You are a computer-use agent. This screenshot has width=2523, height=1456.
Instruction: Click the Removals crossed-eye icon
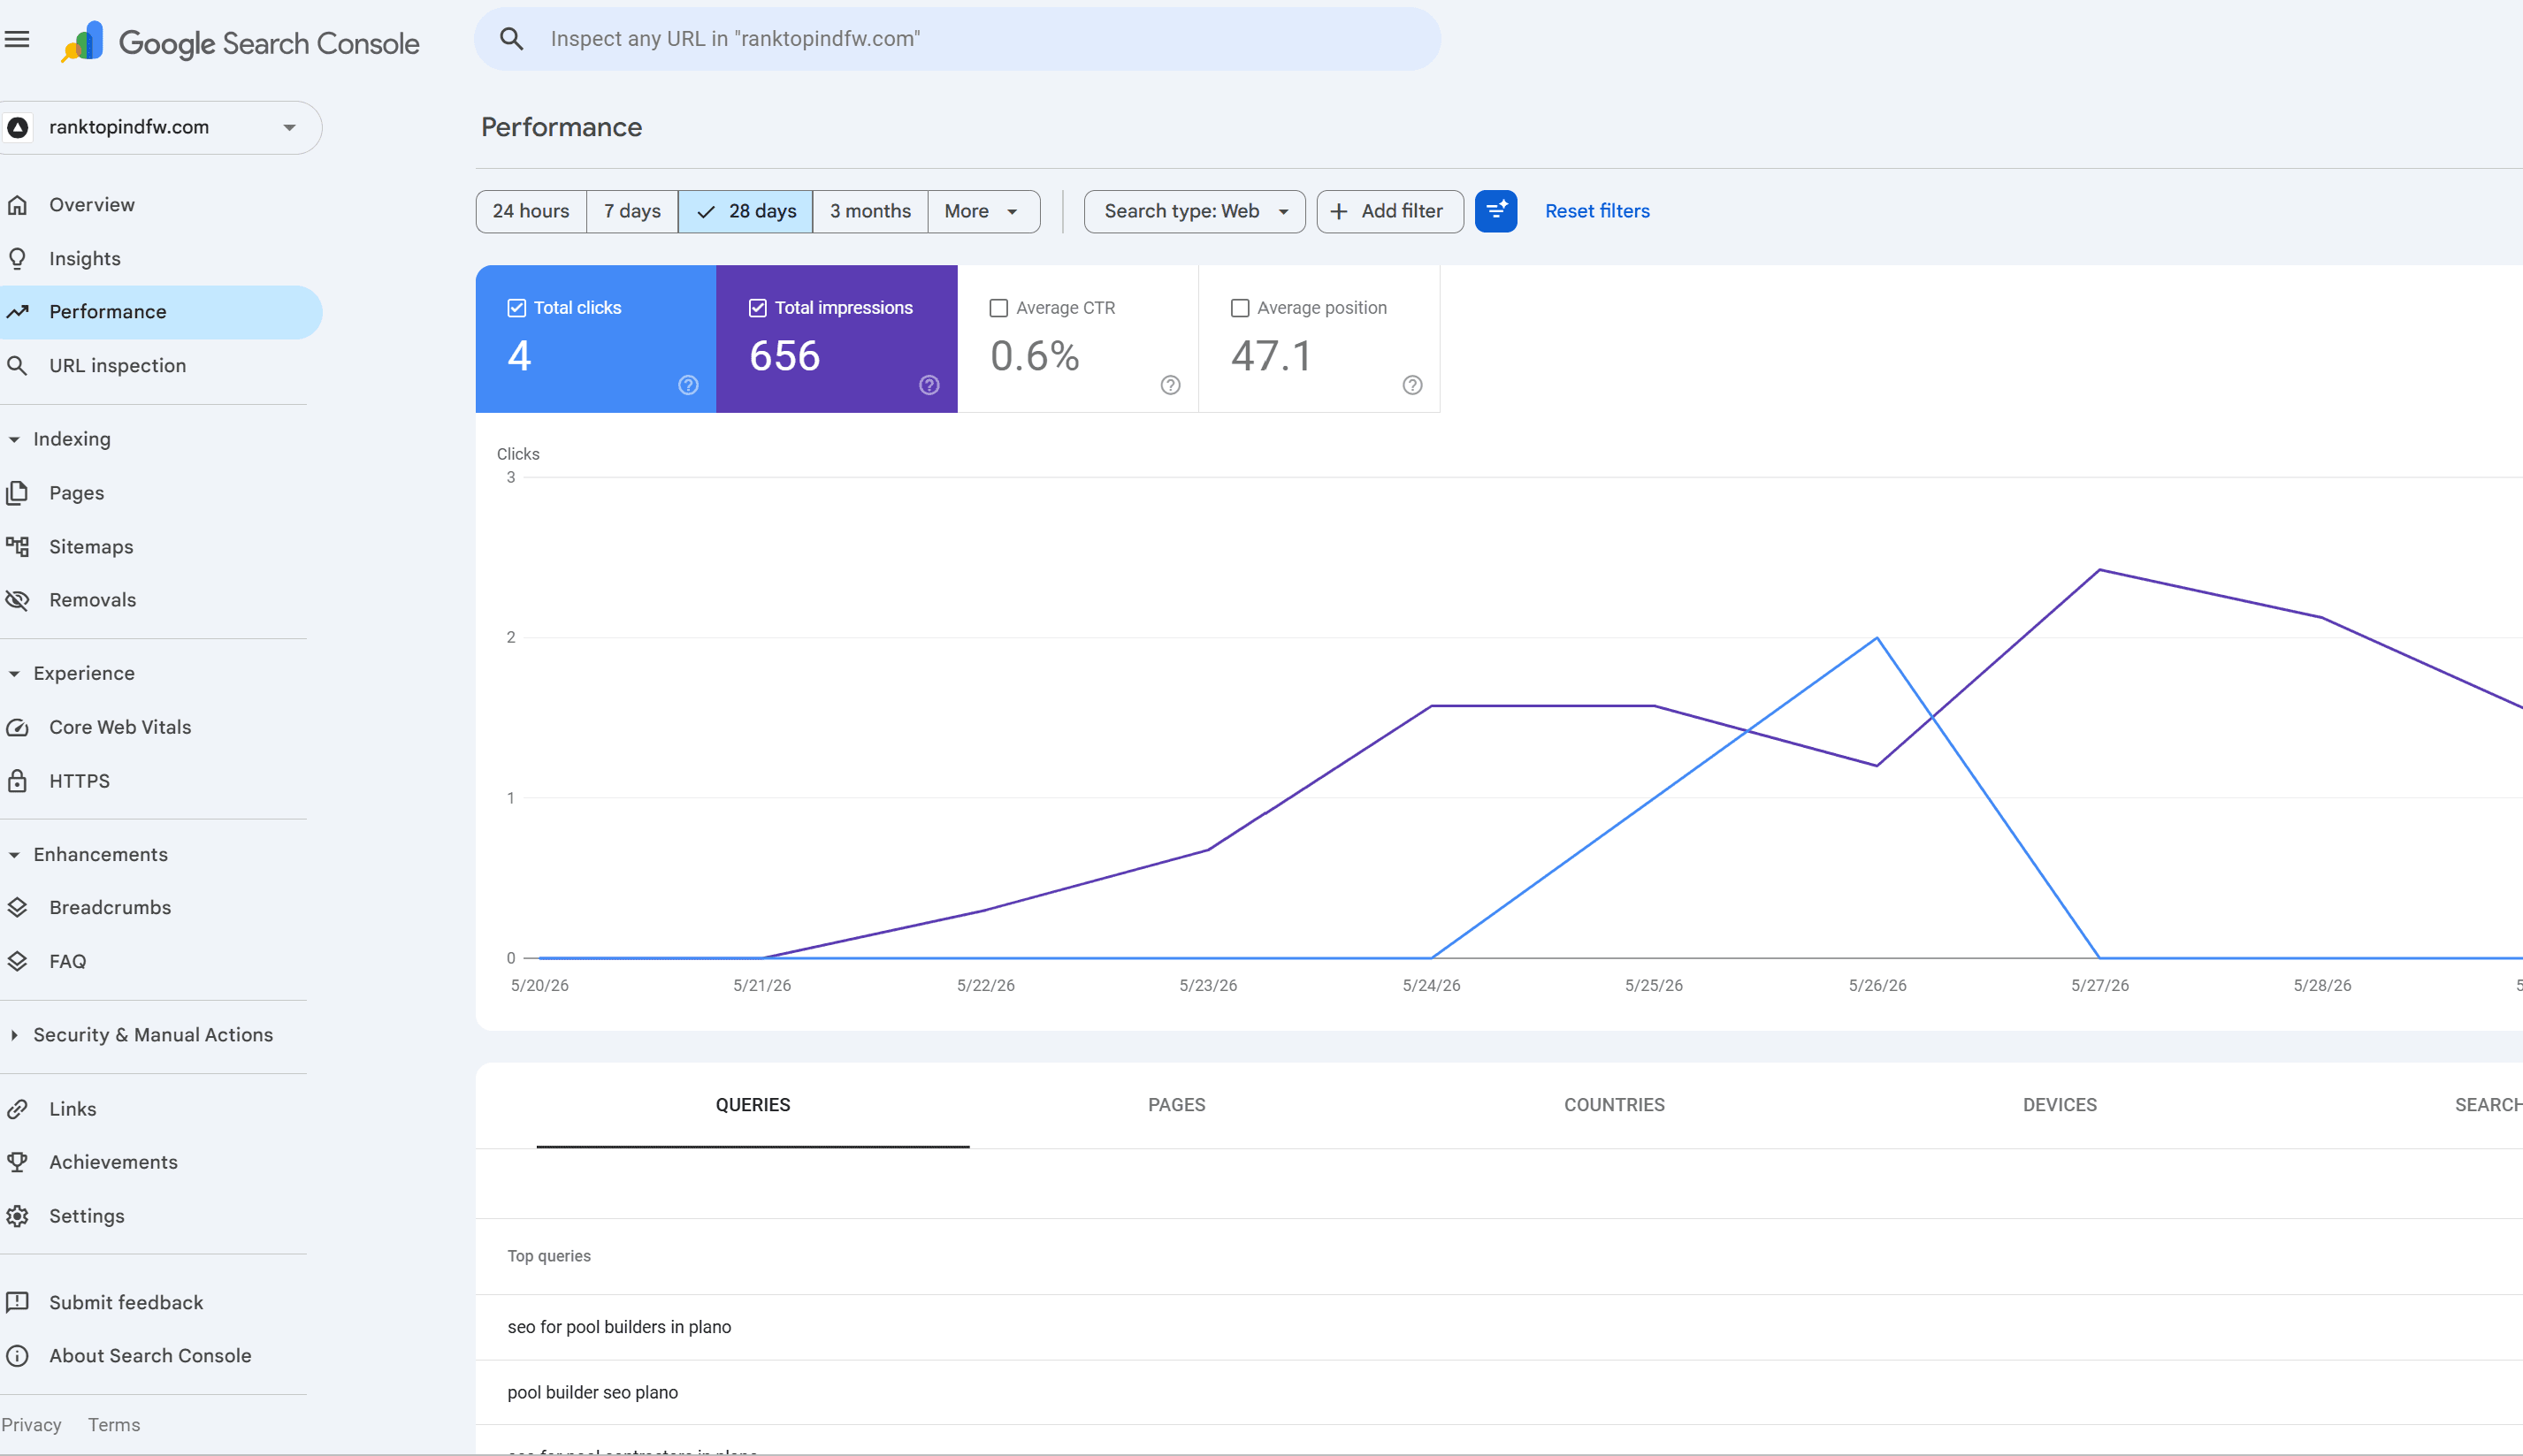[17, 600]
